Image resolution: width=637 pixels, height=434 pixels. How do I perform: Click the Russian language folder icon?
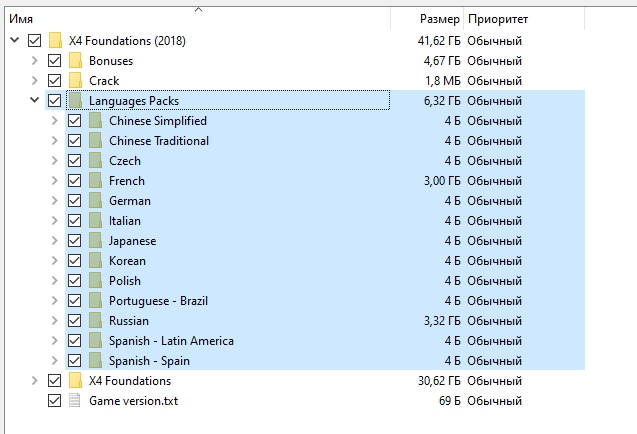point(95,321)
